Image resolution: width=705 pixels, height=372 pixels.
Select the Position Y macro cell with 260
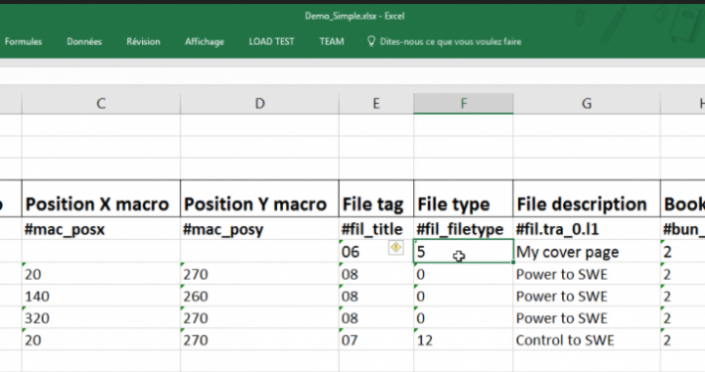click(x=259, y=296)
